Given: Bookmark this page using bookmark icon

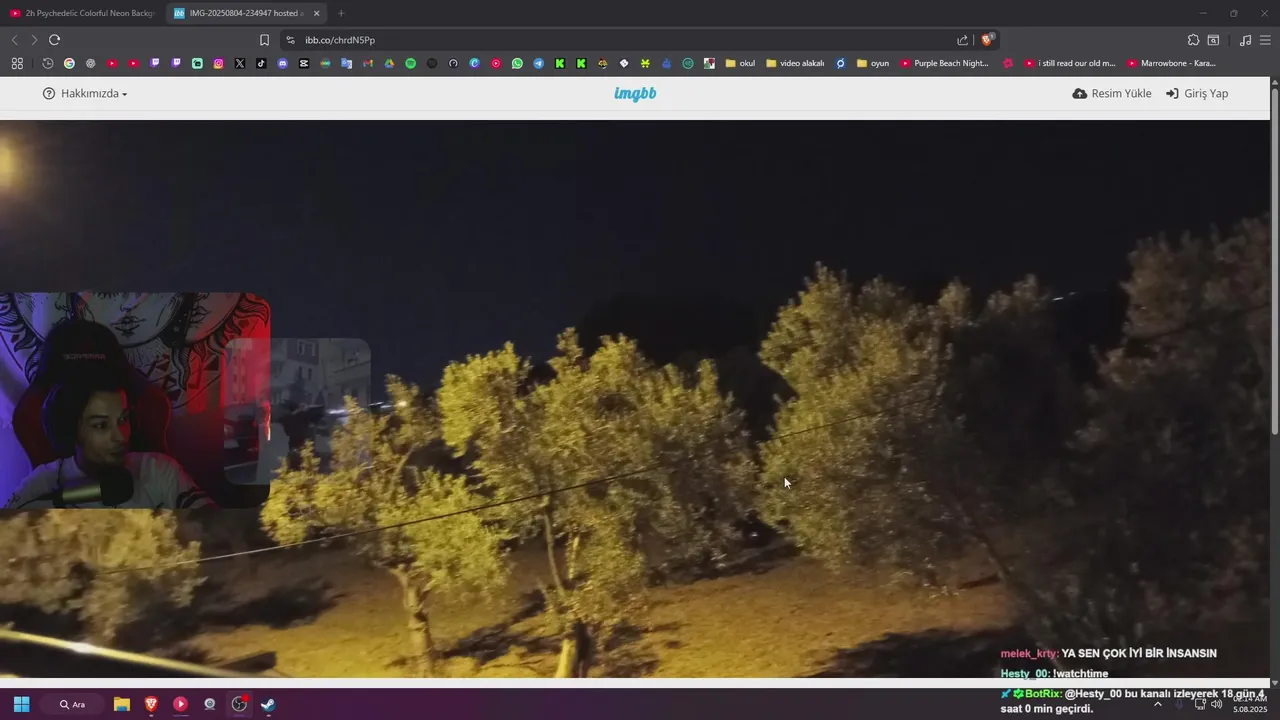Looking at the screenshot, I should pos(264,40).
